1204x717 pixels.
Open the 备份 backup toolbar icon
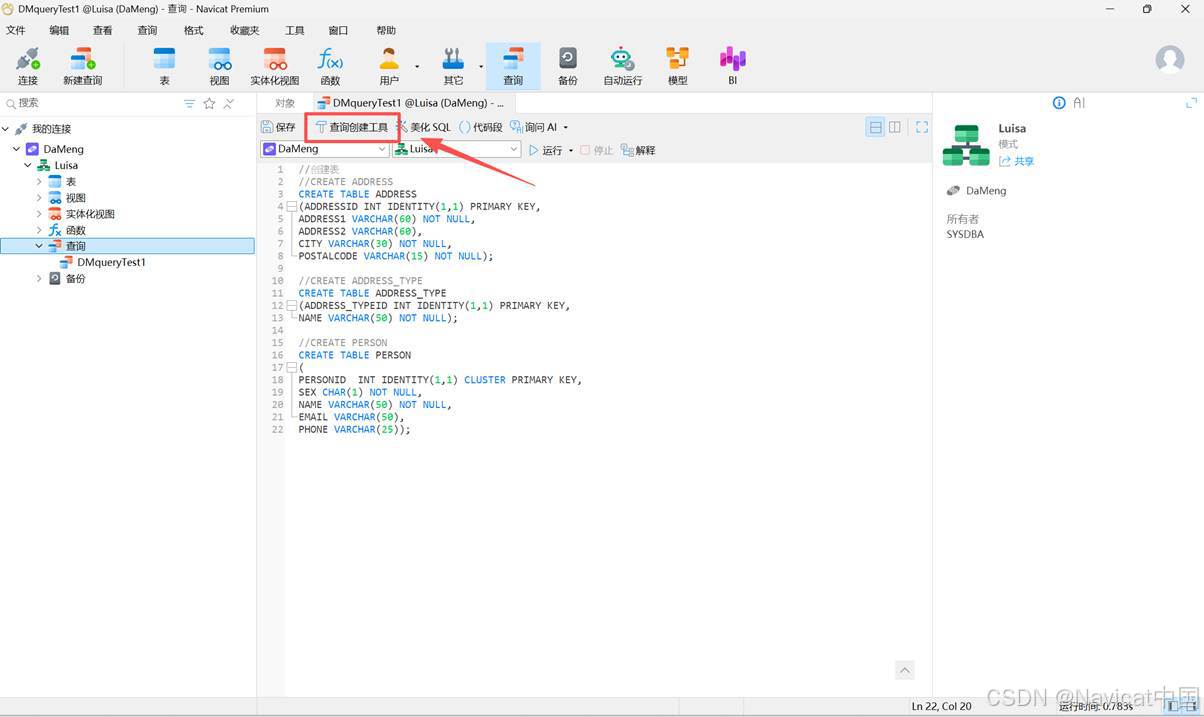[567, 66]
